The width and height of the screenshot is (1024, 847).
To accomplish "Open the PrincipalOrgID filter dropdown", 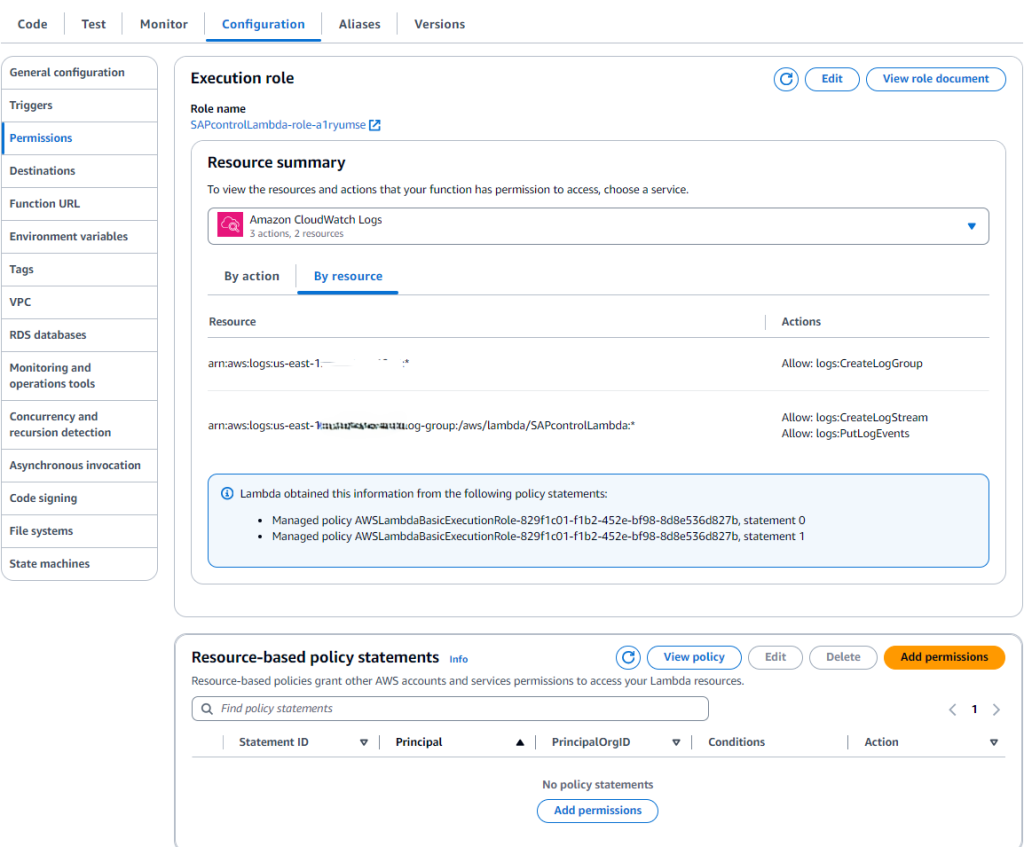I will pyautogui.click(x=676, y=741).
